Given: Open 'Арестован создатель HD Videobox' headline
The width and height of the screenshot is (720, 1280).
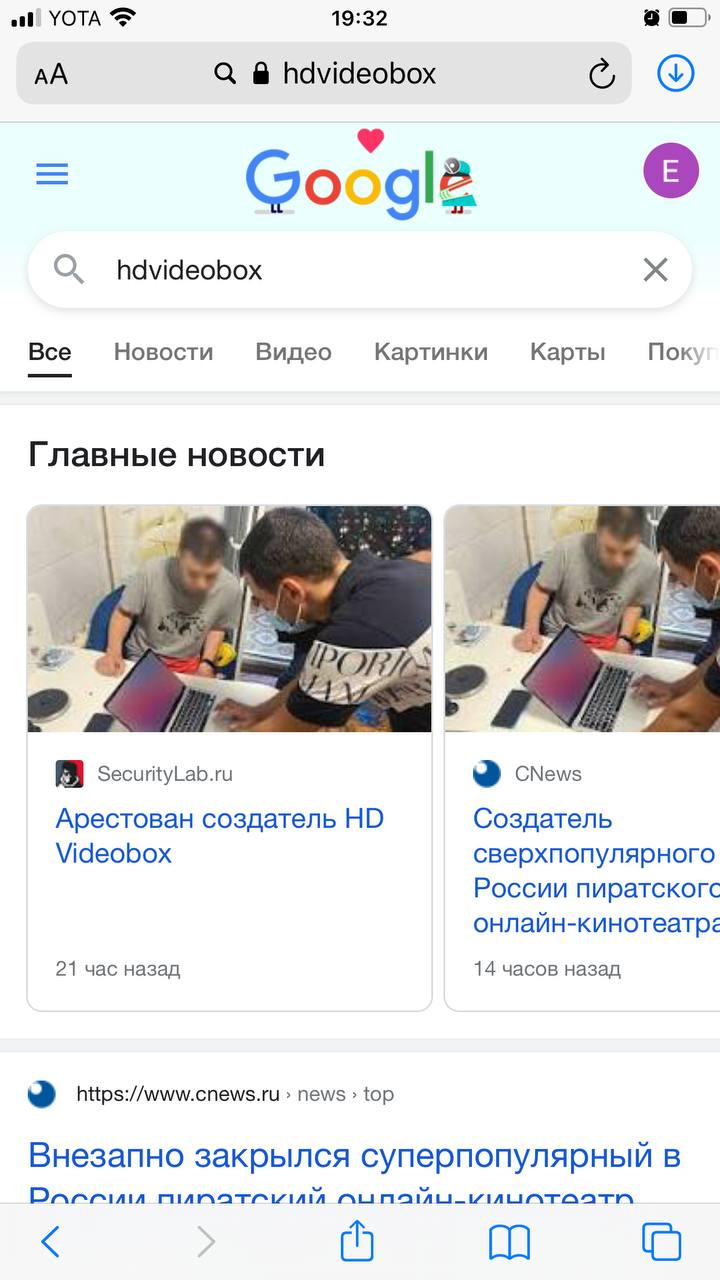Looking at the screenshot, I should pyautogui.click(x=220, y=836).
